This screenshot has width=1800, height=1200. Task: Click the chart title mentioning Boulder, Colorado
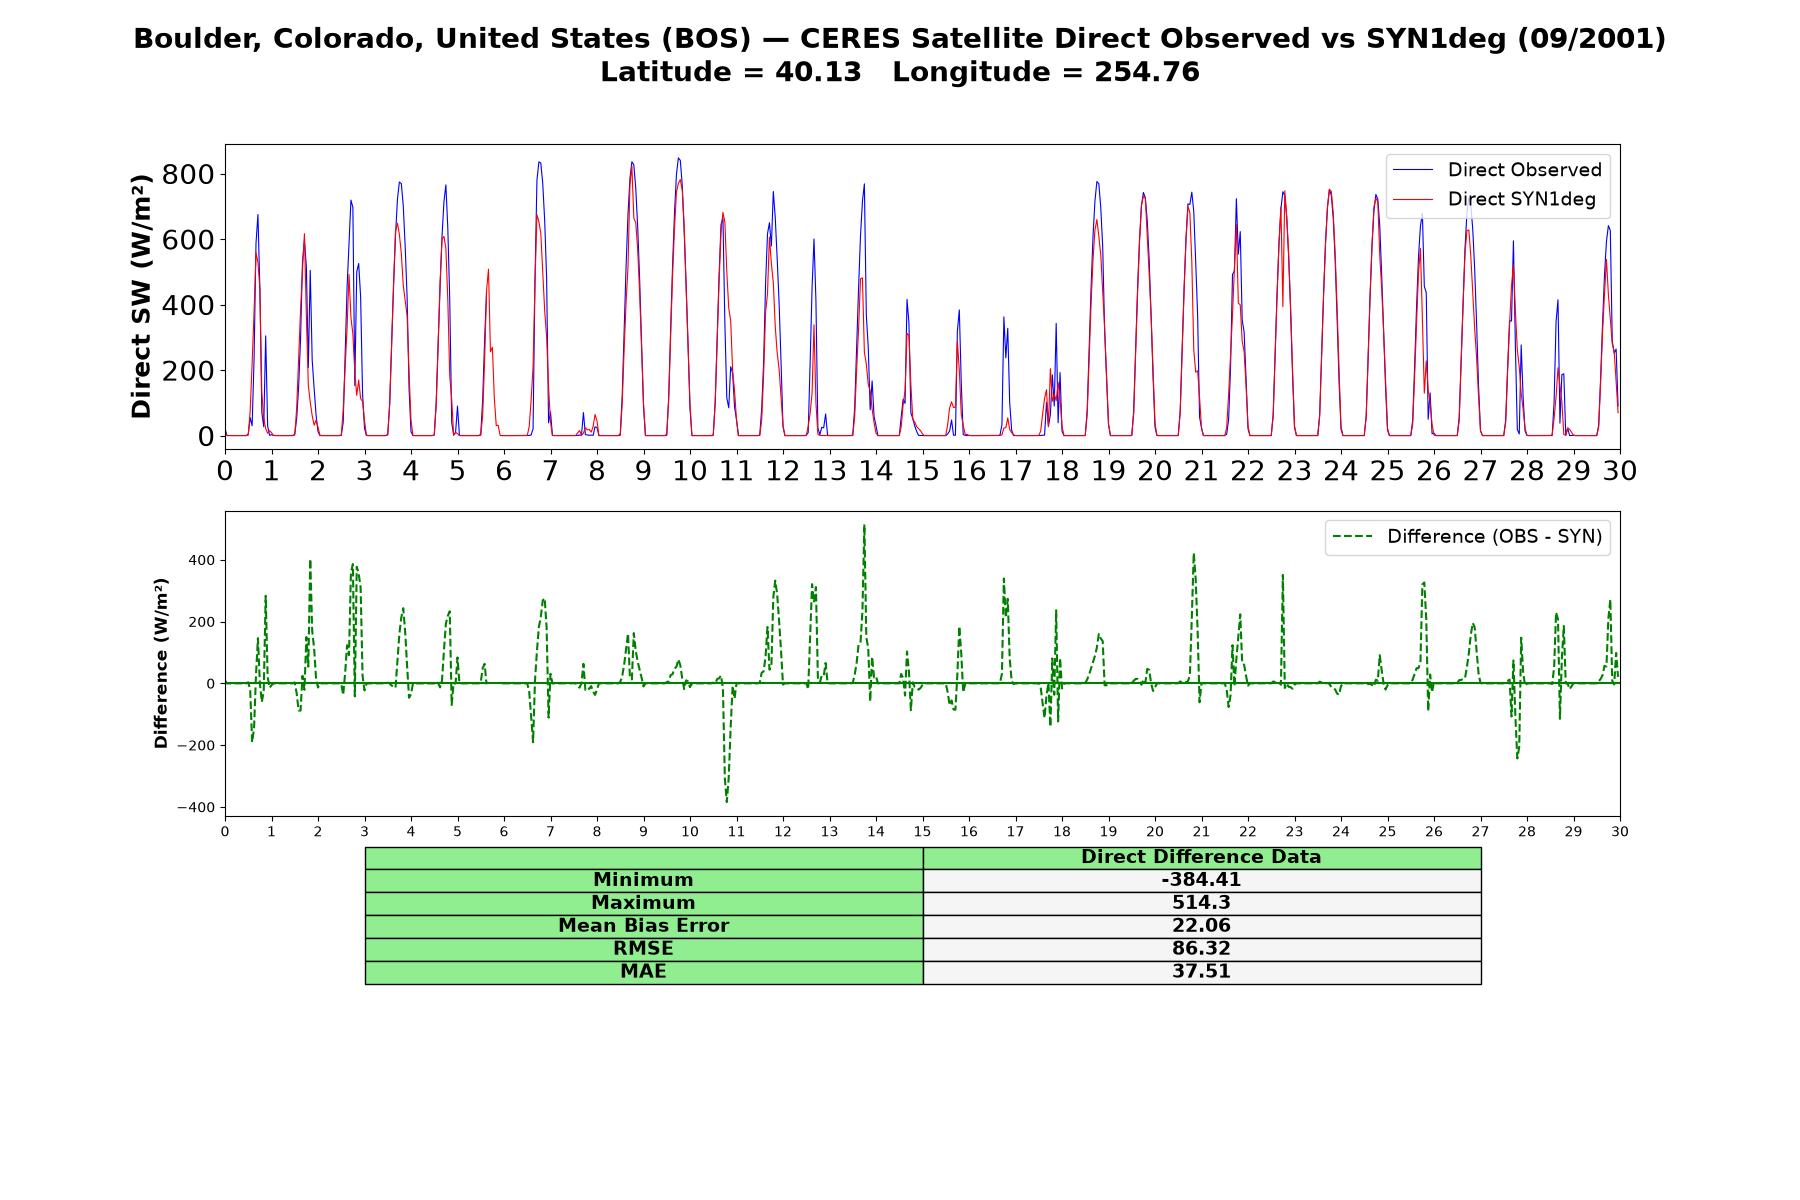click(899, 39)
